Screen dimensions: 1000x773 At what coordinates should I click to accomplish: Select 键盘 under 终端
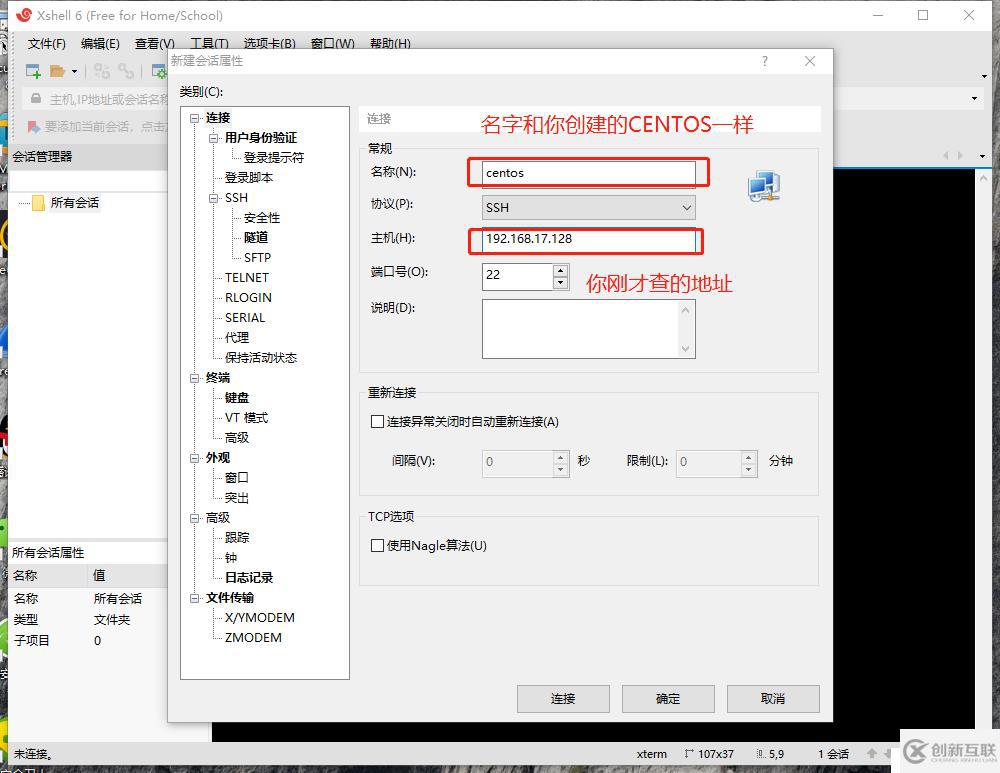(x=237, y=398)
